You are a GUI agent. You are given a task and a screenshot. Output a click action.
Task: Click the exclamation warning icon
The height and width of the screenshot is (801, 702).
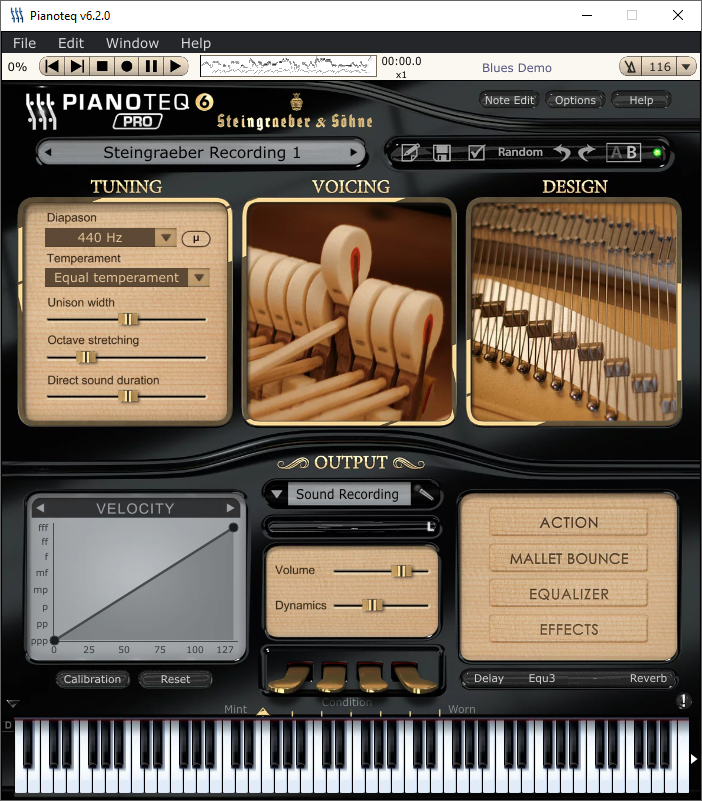click(684, 701)
